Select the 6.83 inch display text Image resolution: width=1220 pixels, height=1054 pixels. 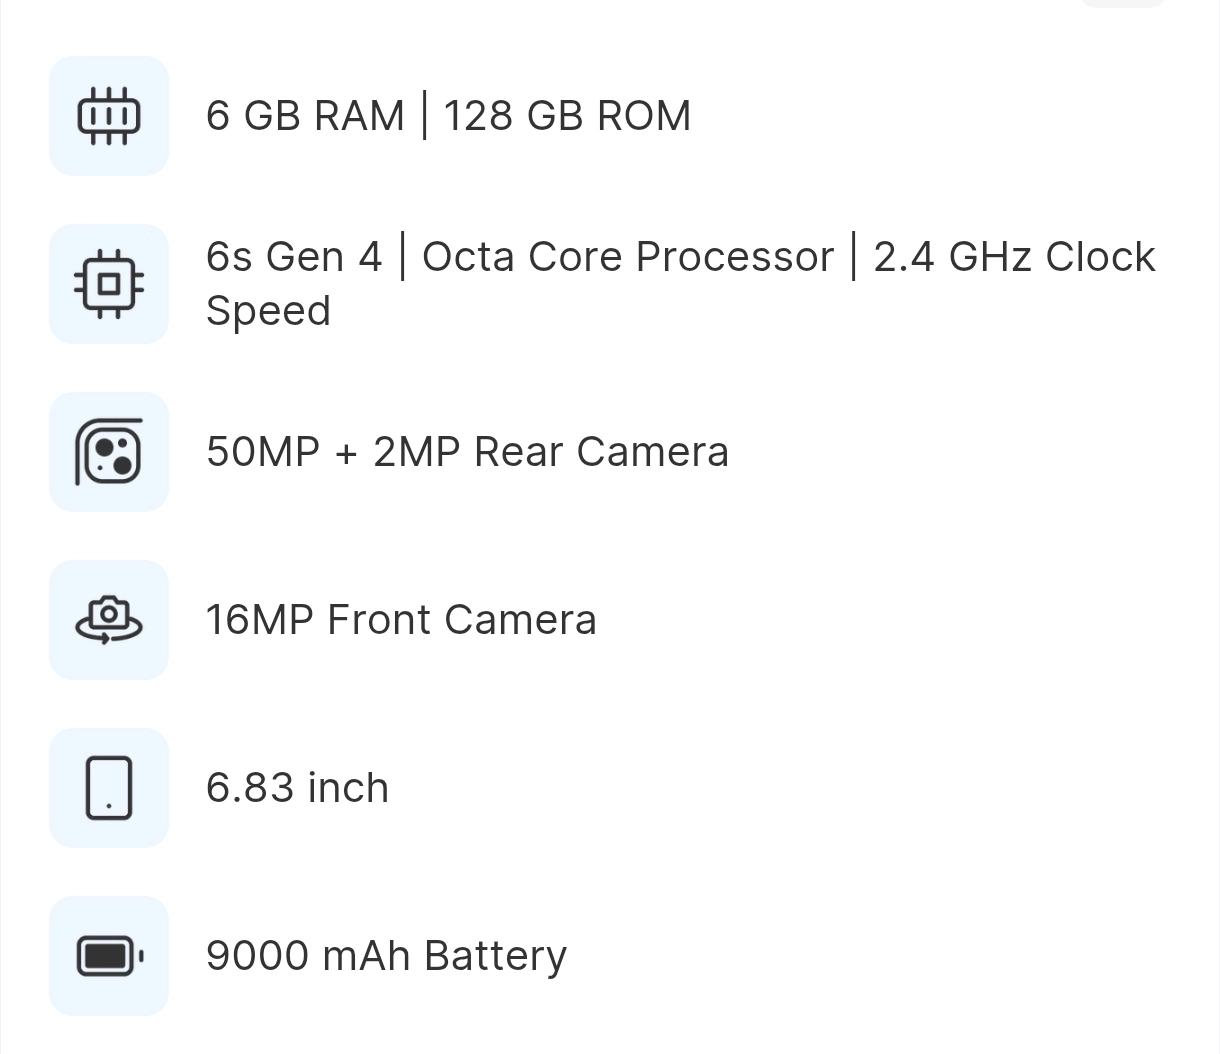(x=297, y=788)
